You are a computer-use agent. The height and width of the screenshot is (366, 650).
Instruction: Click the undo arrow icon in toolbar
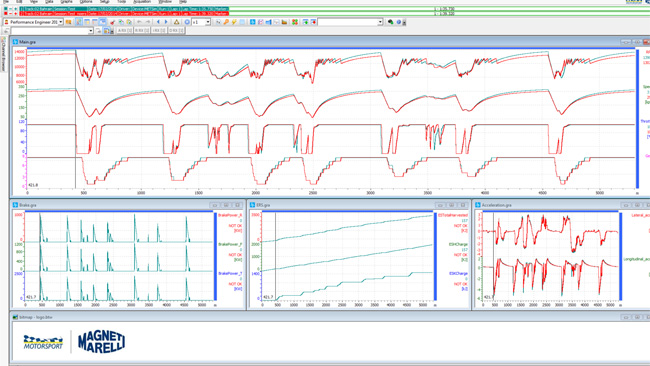139,22
